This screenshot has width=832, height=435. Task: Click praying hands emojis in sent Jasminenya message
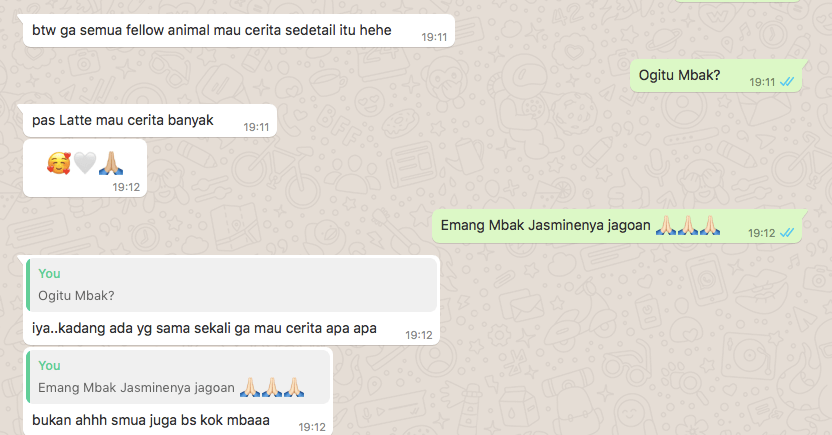[x=688, y=225]
